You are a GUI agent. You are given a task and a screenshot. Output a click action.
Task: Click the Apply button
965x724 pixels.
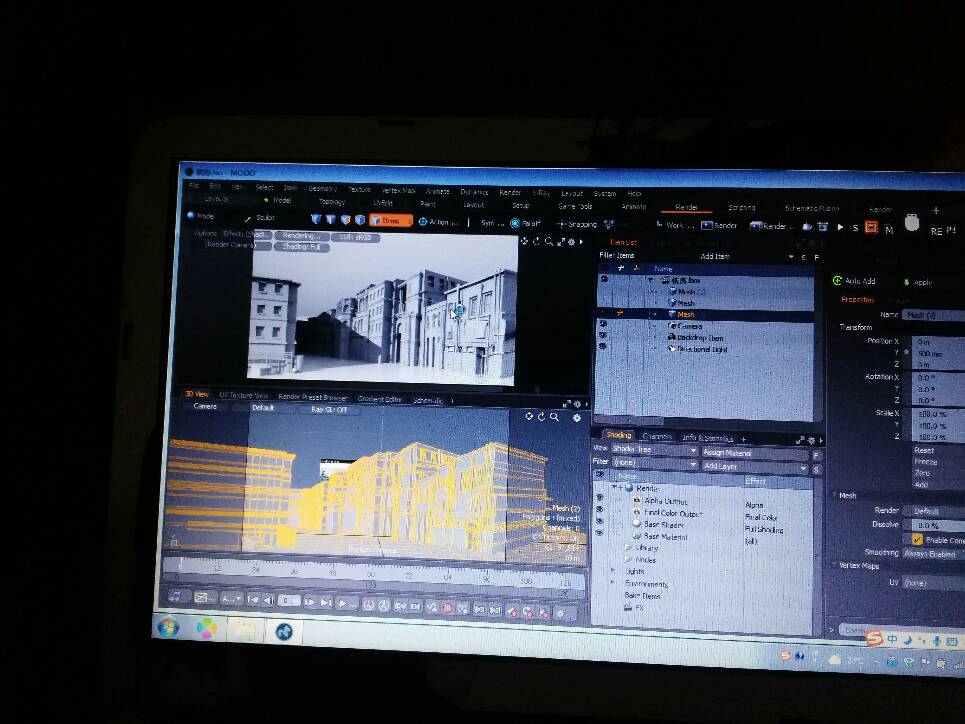(x=918, y=283)
